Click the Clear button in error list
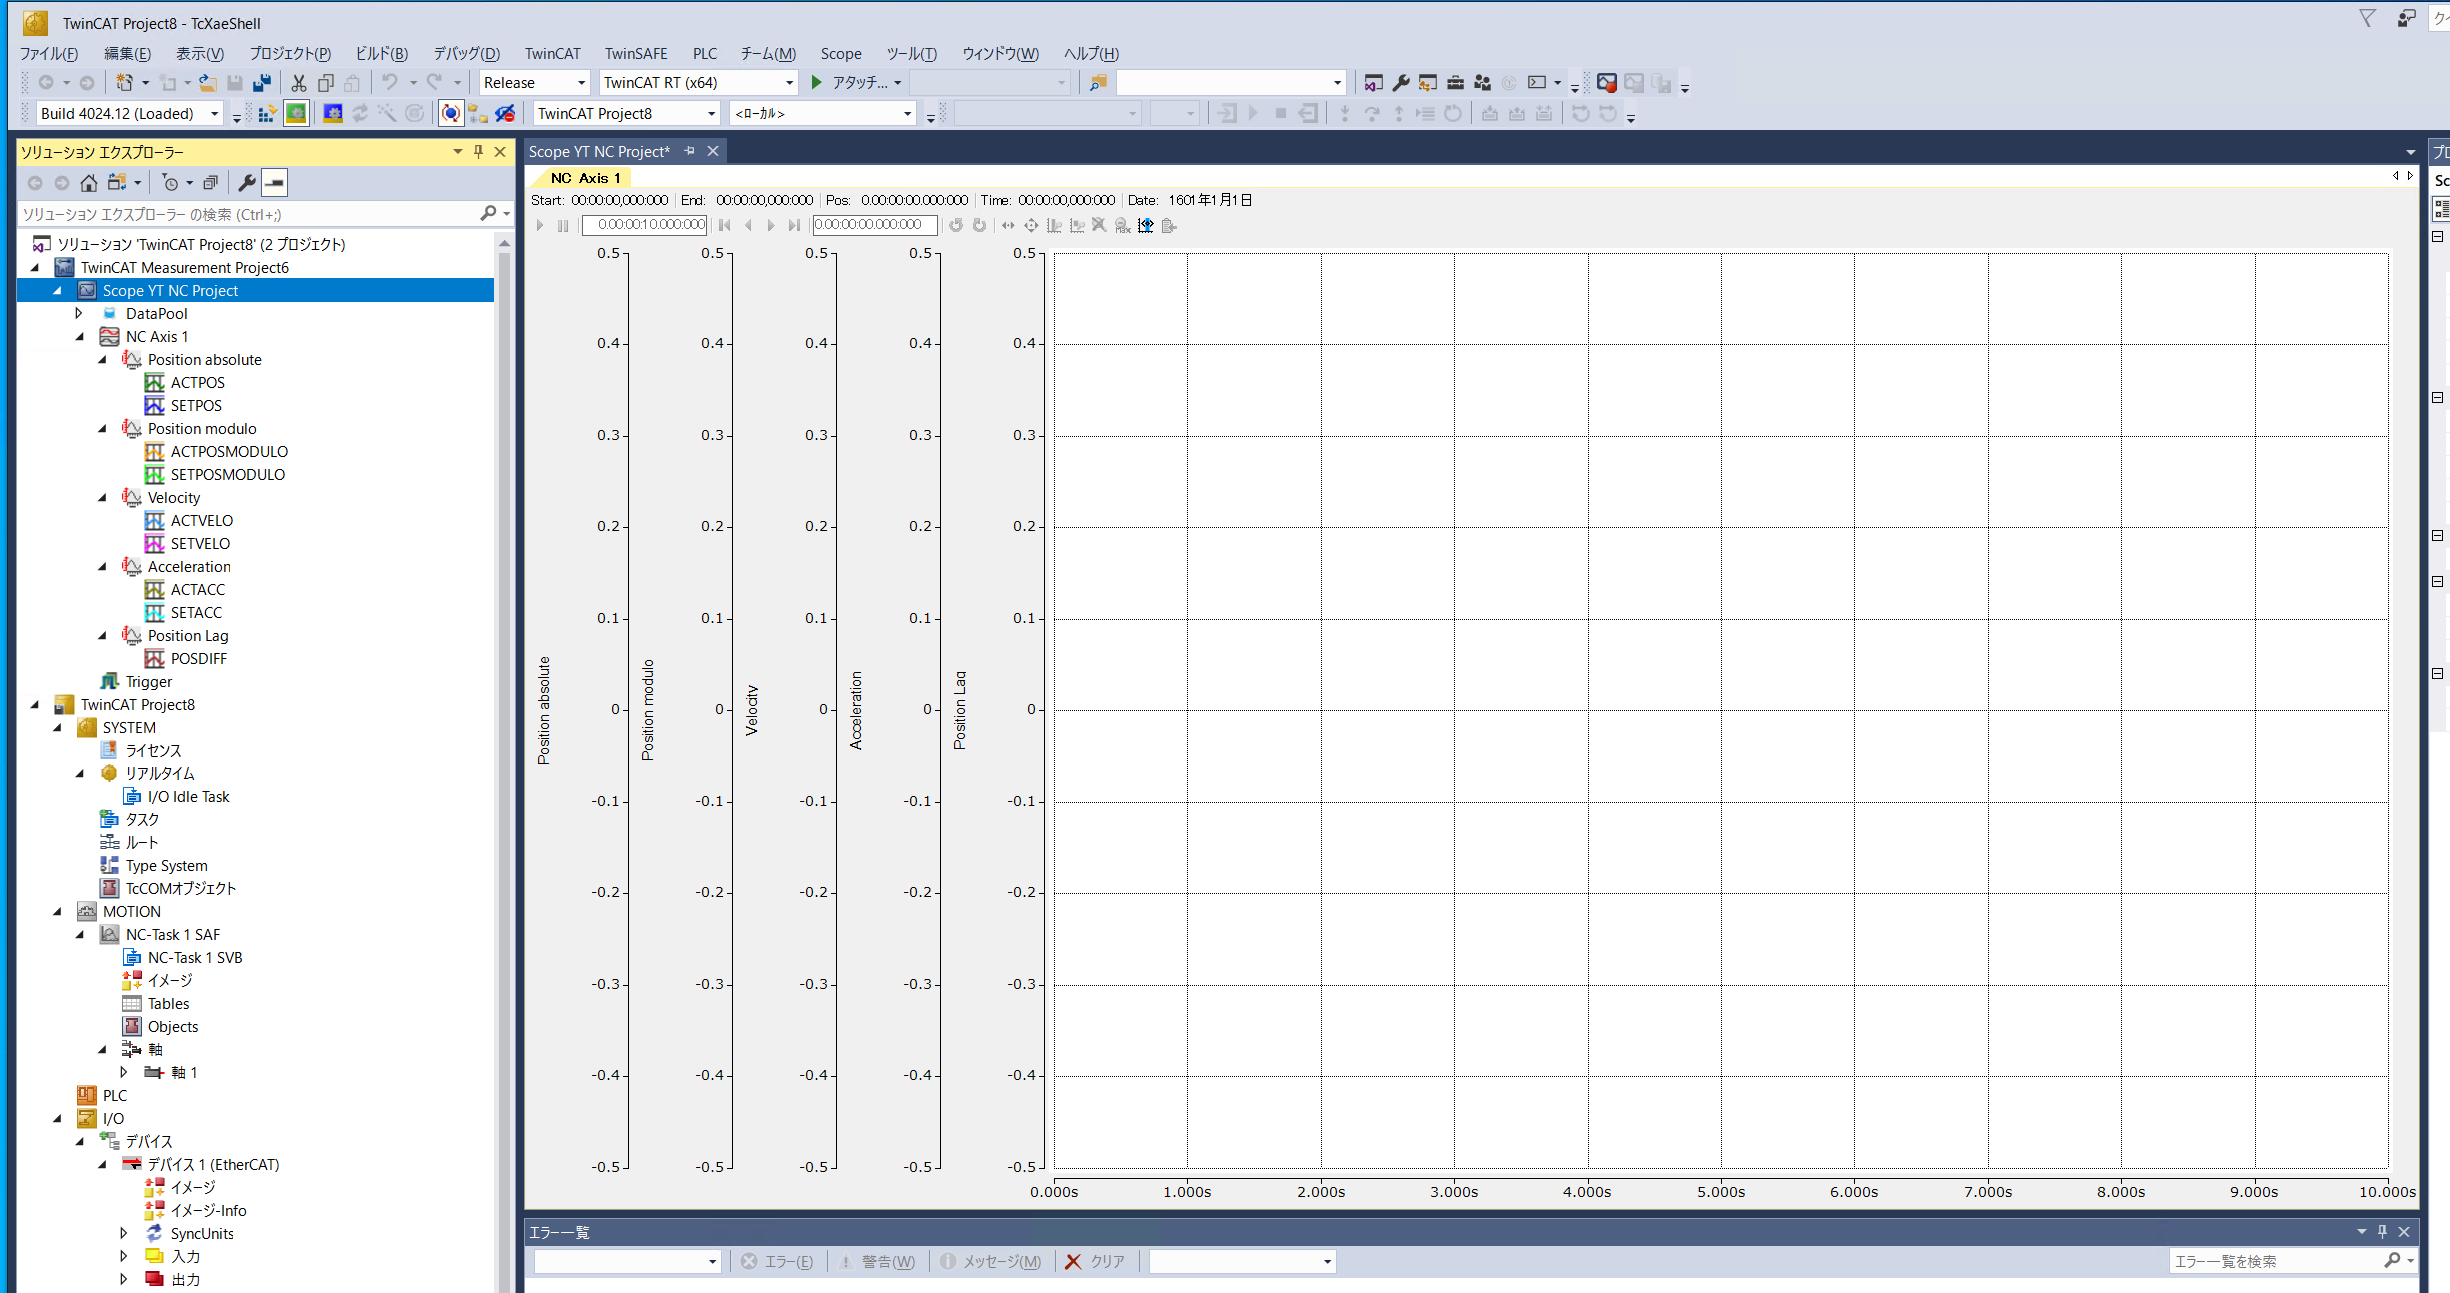 1095,1262
